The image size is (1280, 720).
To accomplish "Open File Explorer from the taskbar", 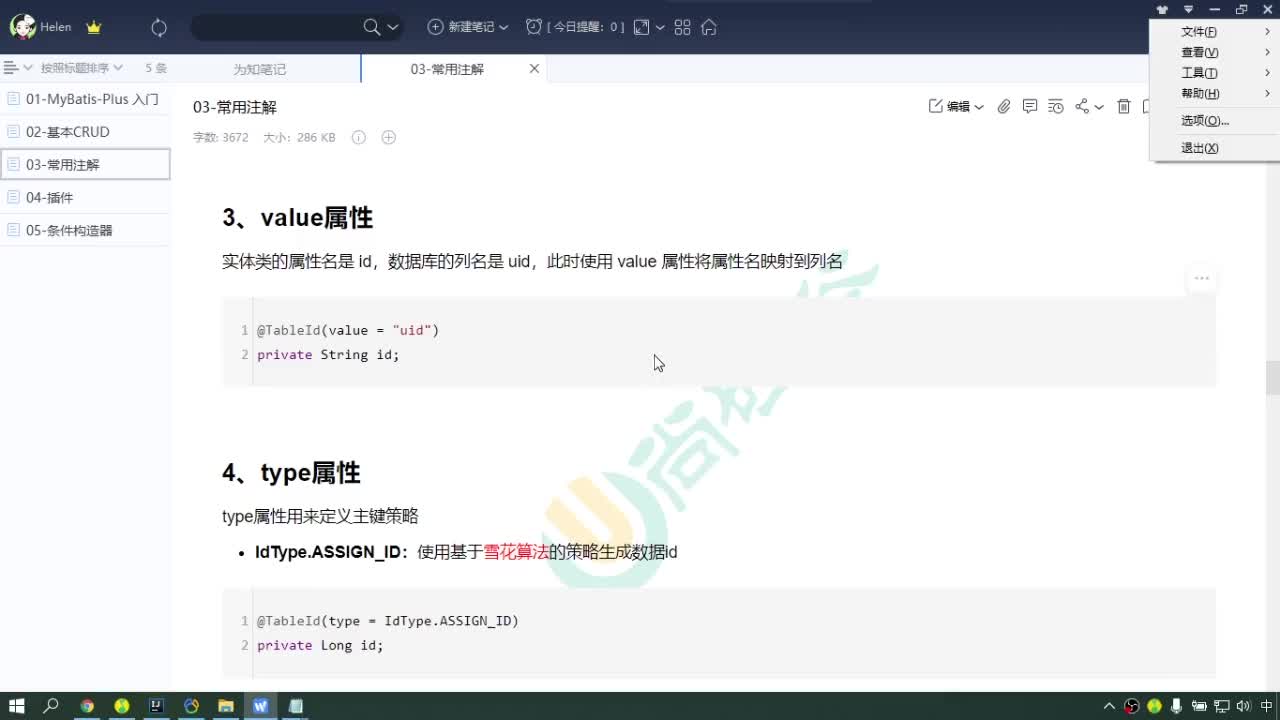I will (x=226, y=706).
